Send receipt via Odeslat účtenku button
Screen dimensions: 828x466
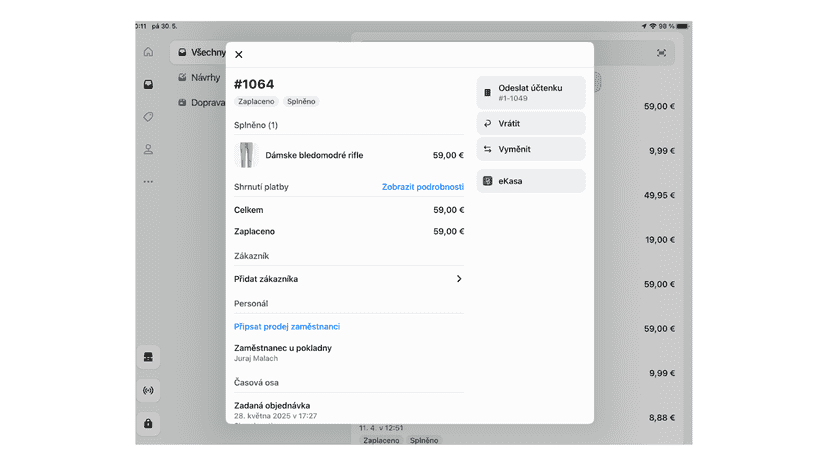tap(531, 92)
